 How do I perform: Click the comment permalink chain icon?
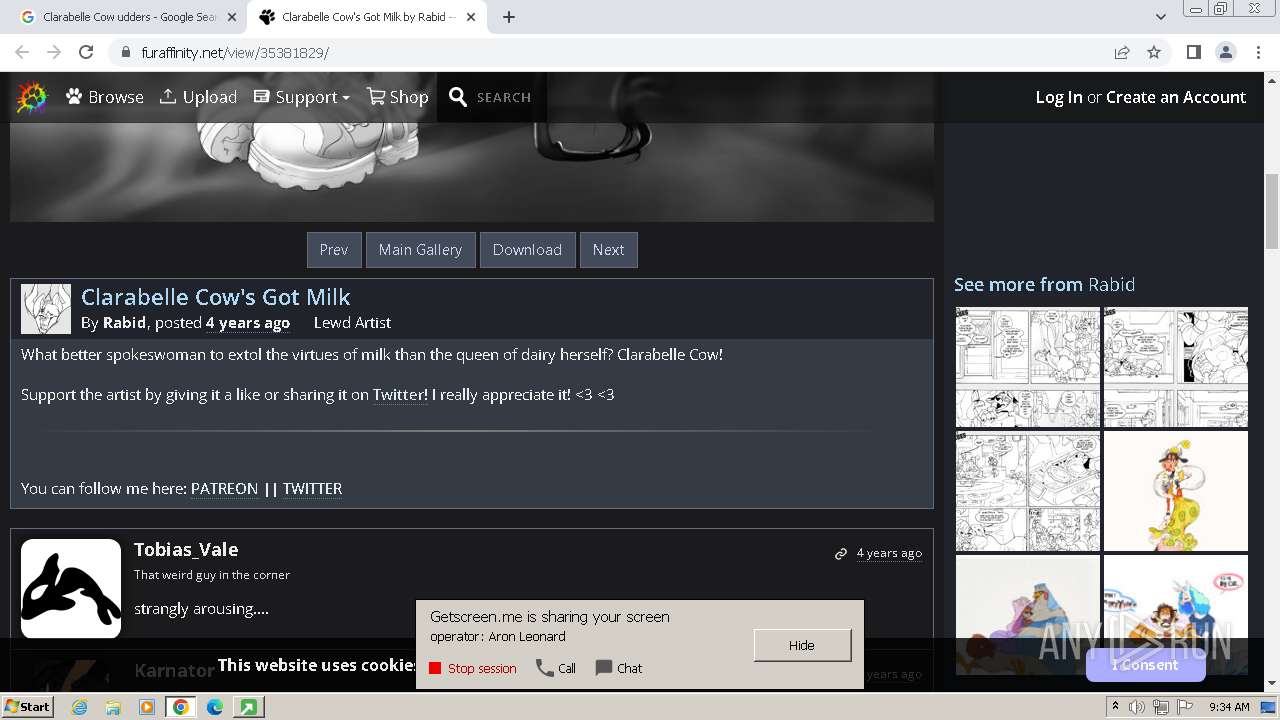tap(841, 554)
